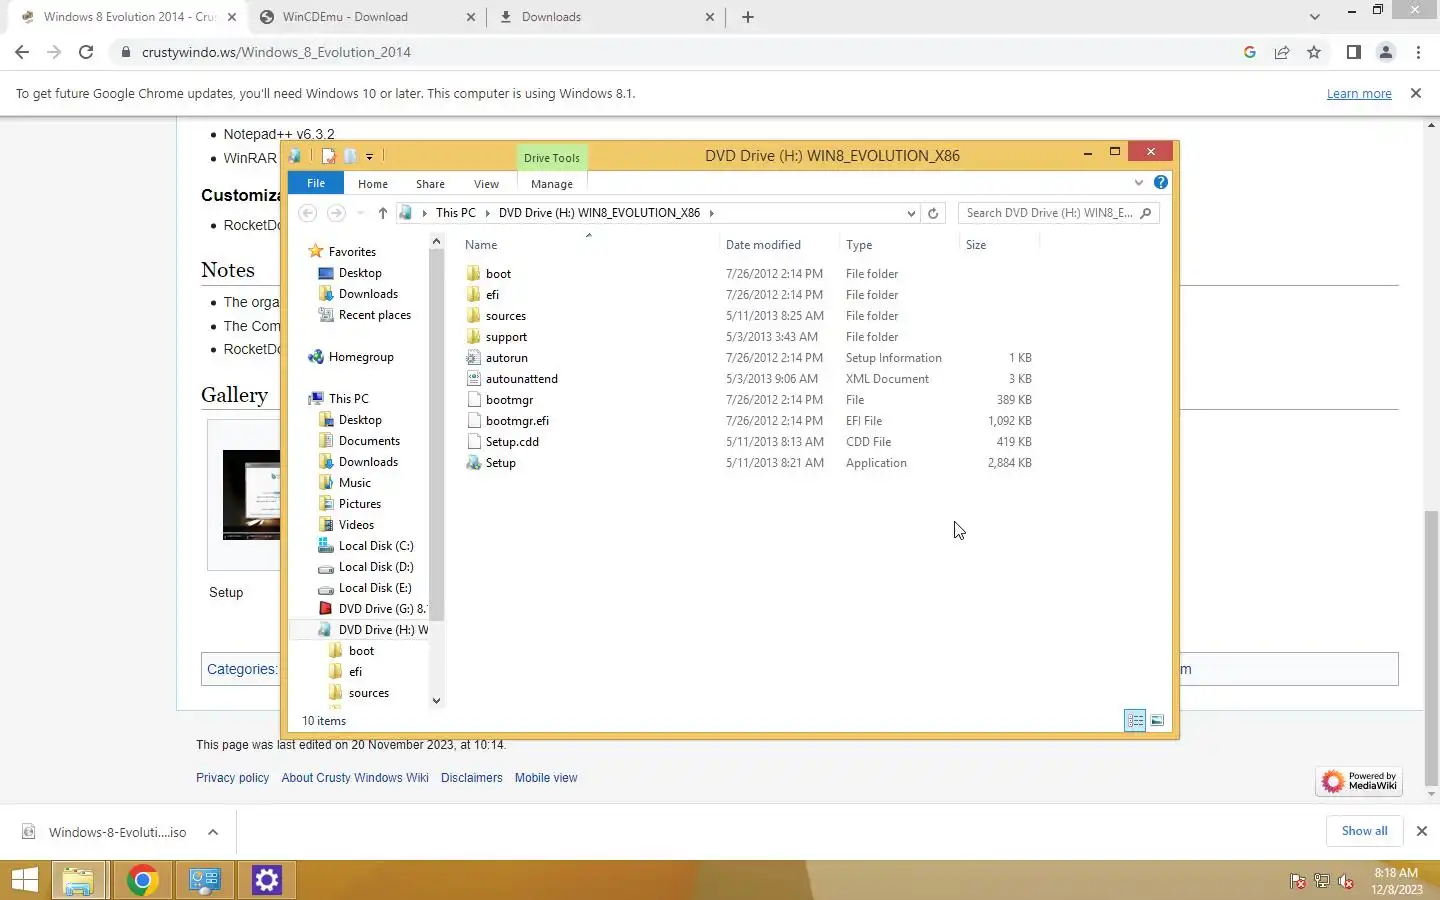Click the Properties quick access icon in Explorer
Viewport: 1440px width, 900px height.
click(x=328, y=156)
